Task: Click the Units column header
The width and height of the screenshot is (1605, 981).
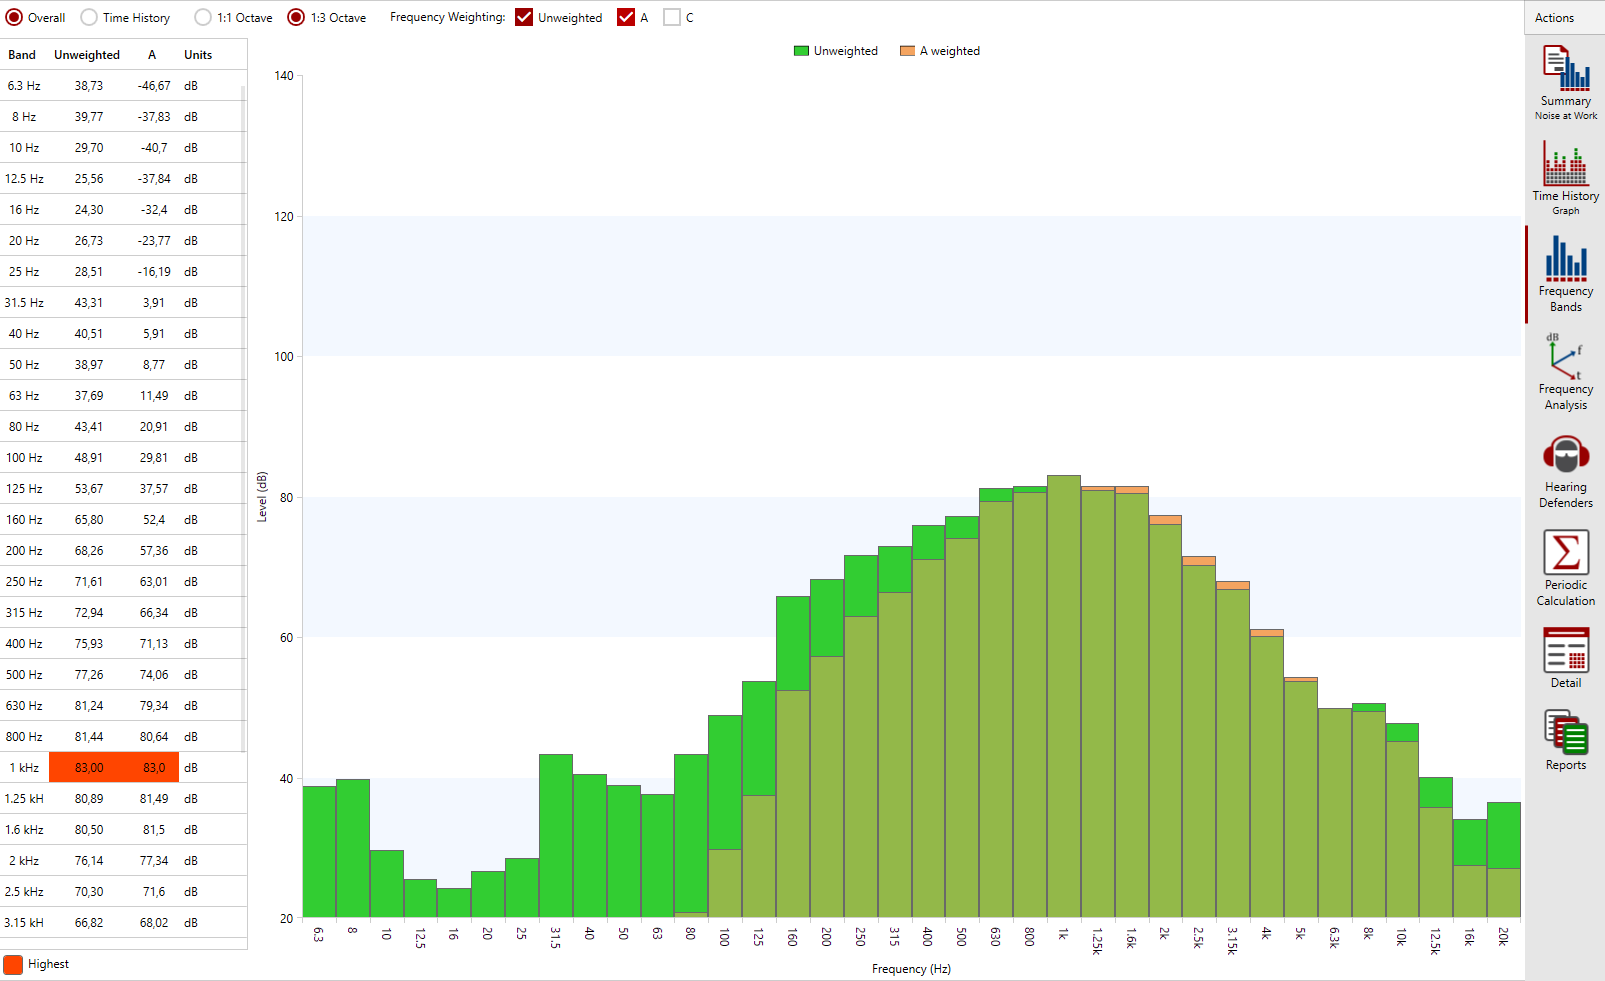Action: click(198, 55)
